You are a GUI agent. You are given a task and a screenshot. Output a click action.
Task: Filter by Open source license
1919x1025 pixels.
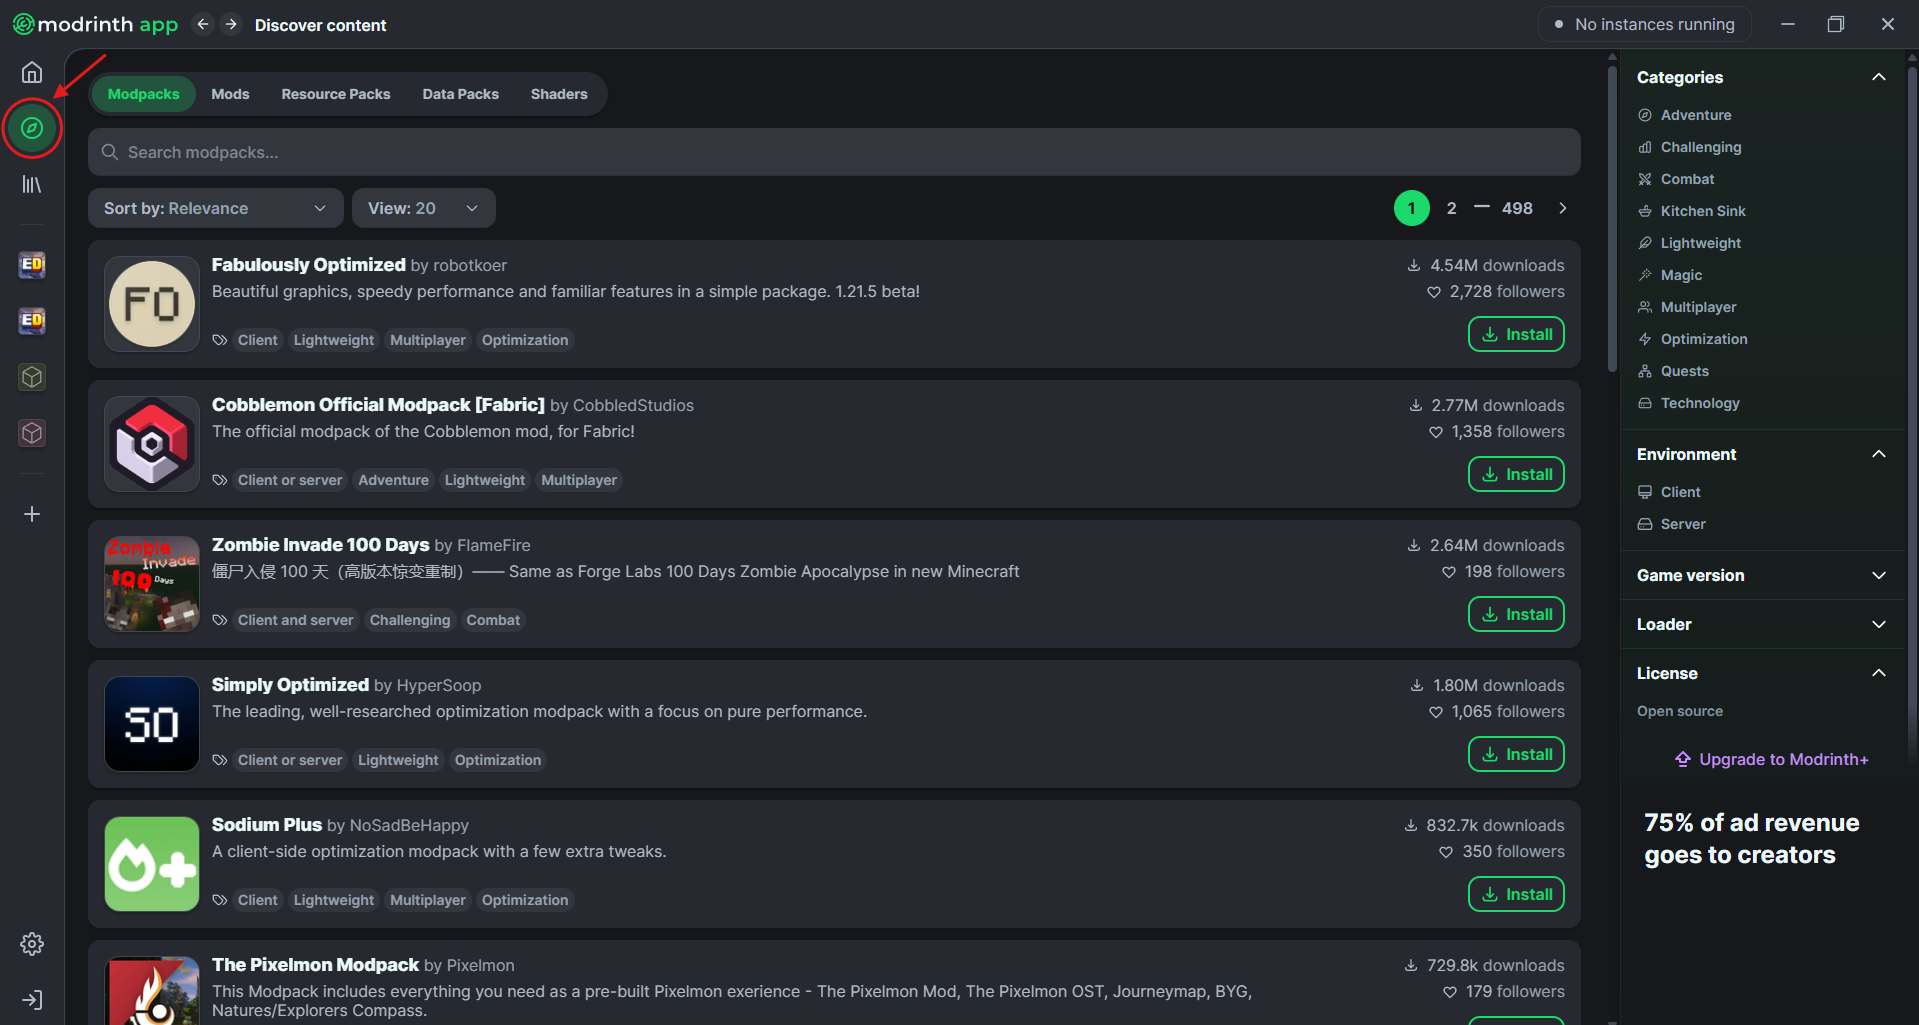tap(1680, 711)
